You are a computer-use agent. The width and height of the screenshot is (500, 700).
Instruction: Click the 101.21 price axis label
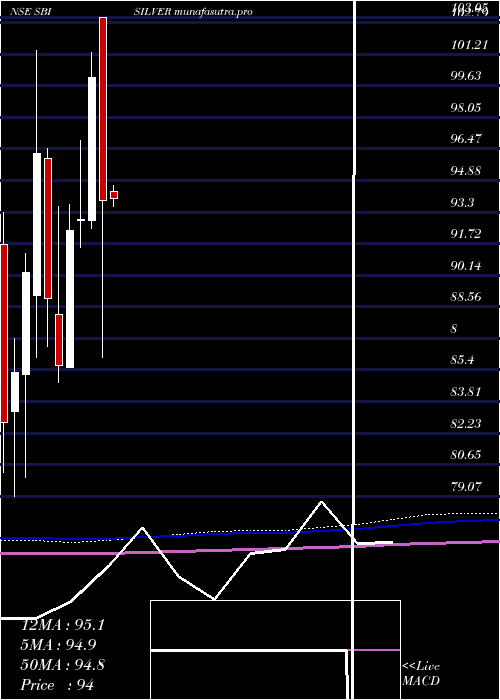pos(469,44)
